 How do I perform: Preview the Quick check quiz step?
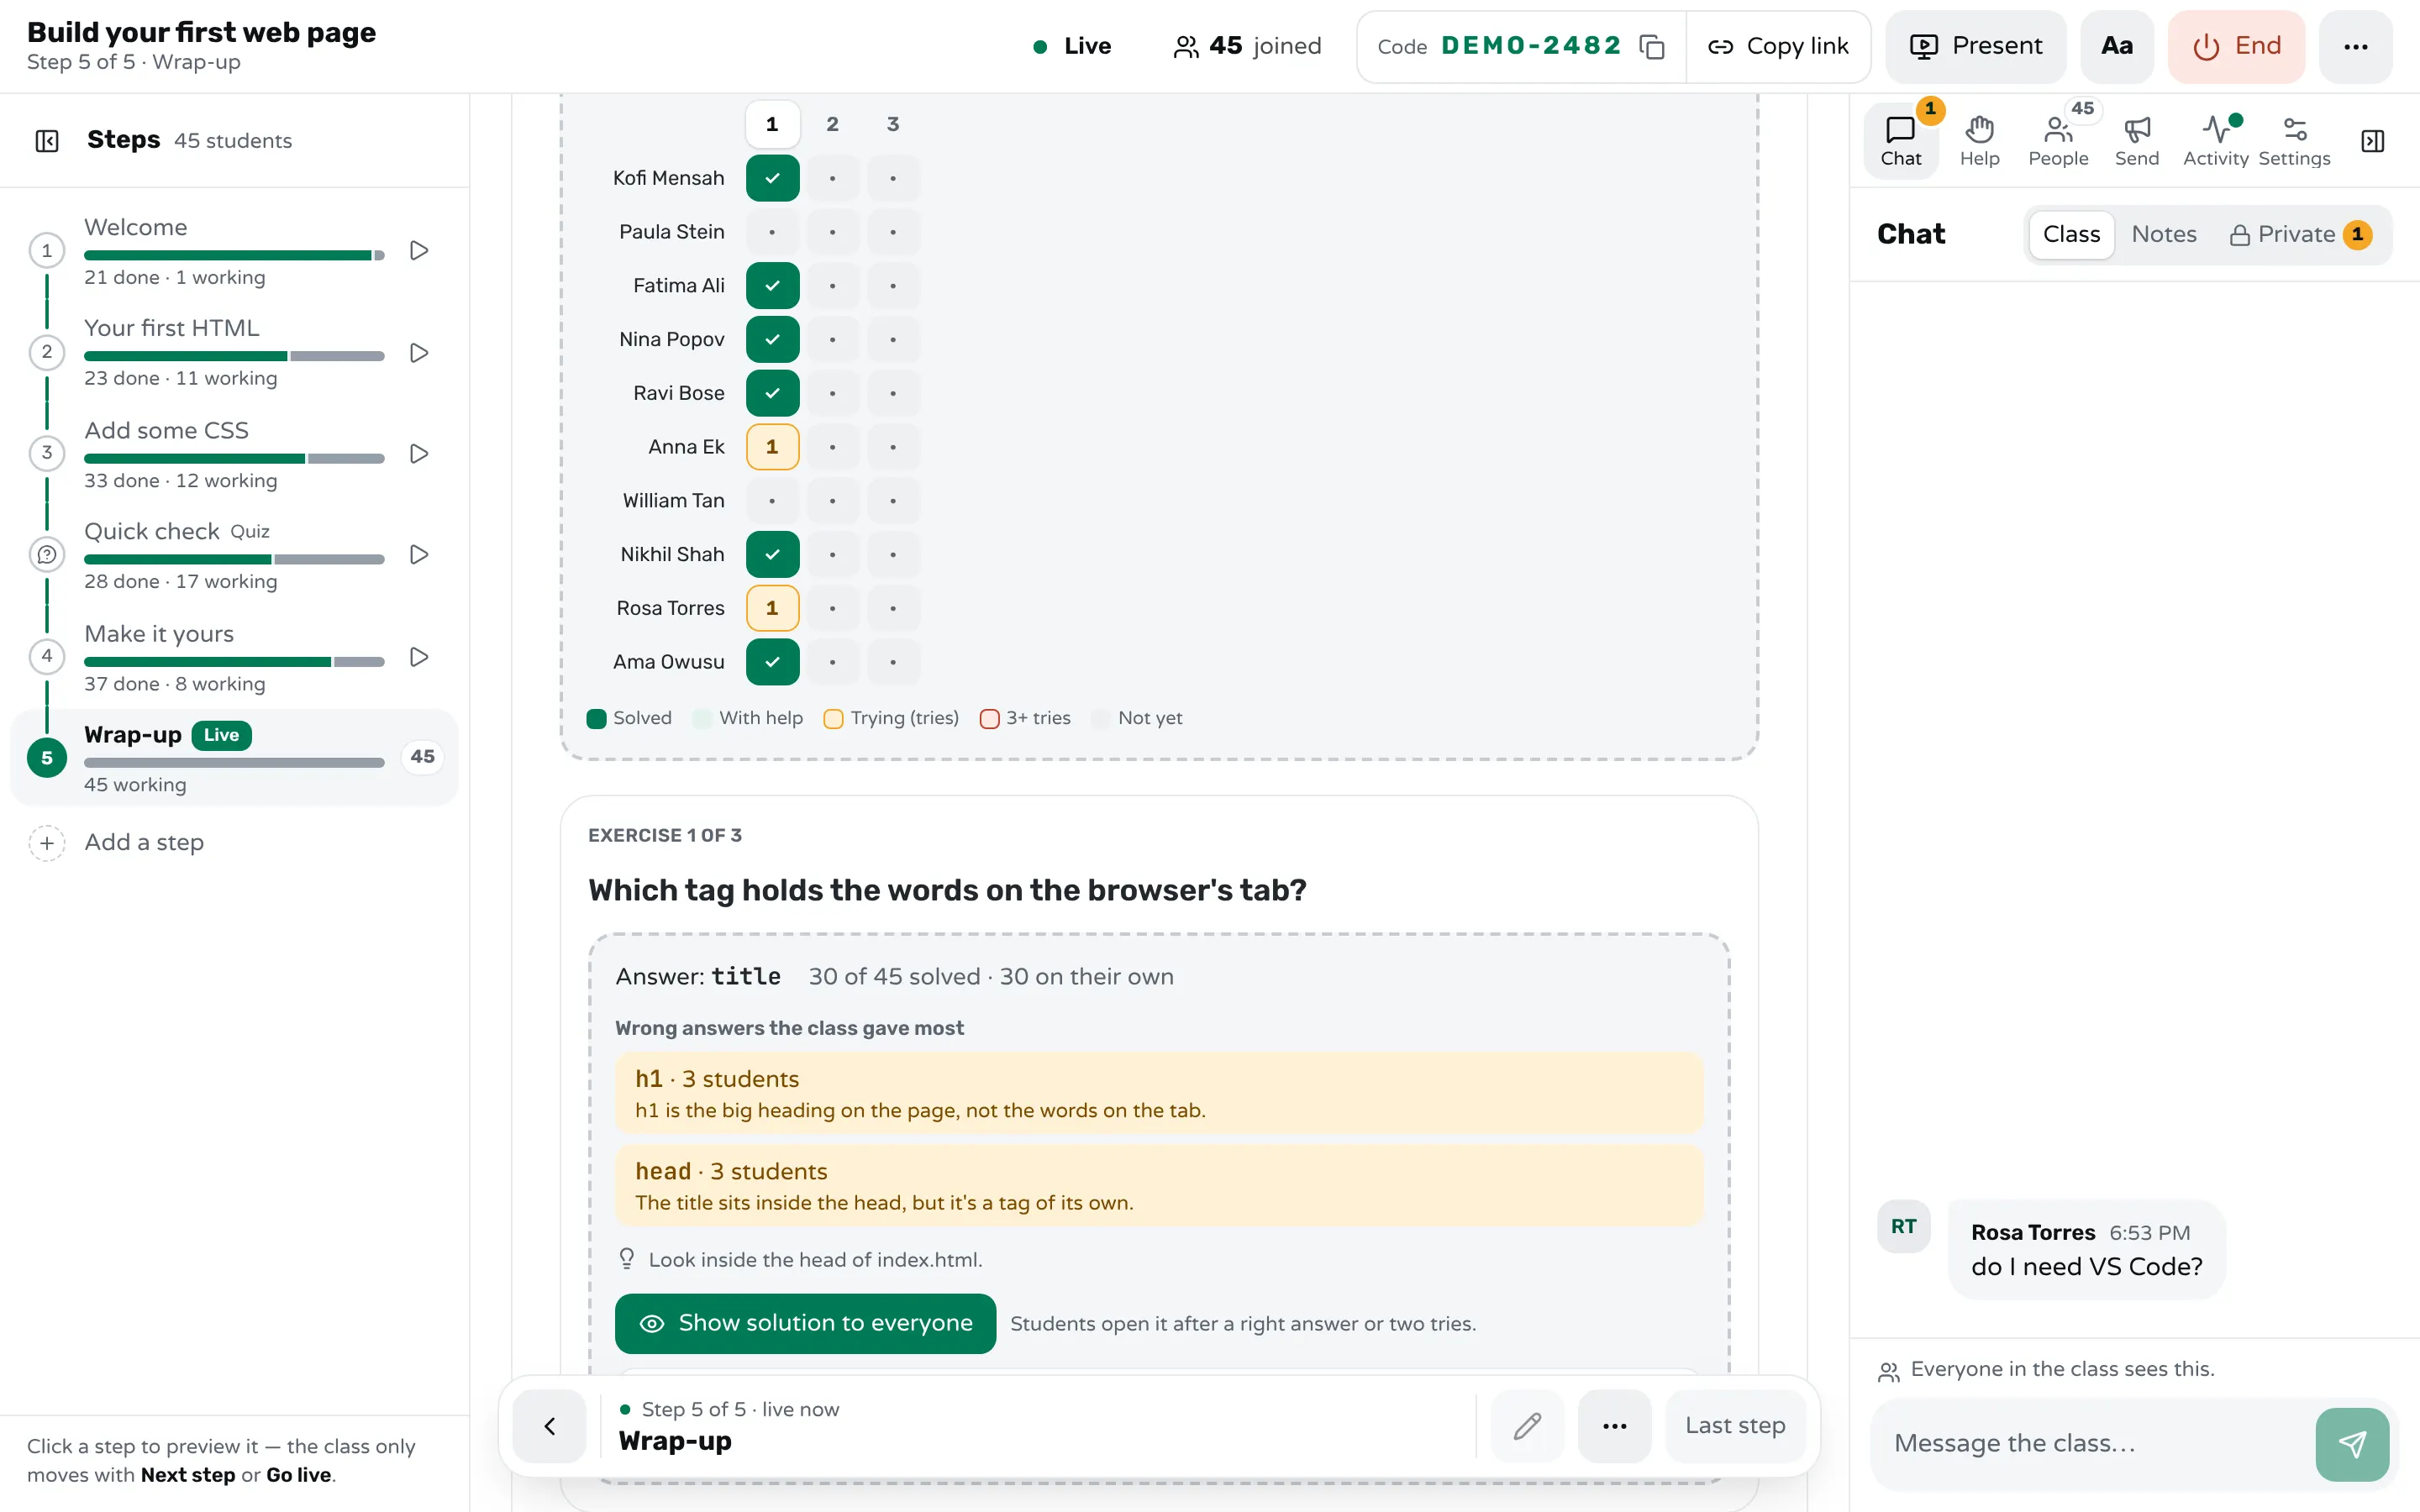(x=419, y=555)
